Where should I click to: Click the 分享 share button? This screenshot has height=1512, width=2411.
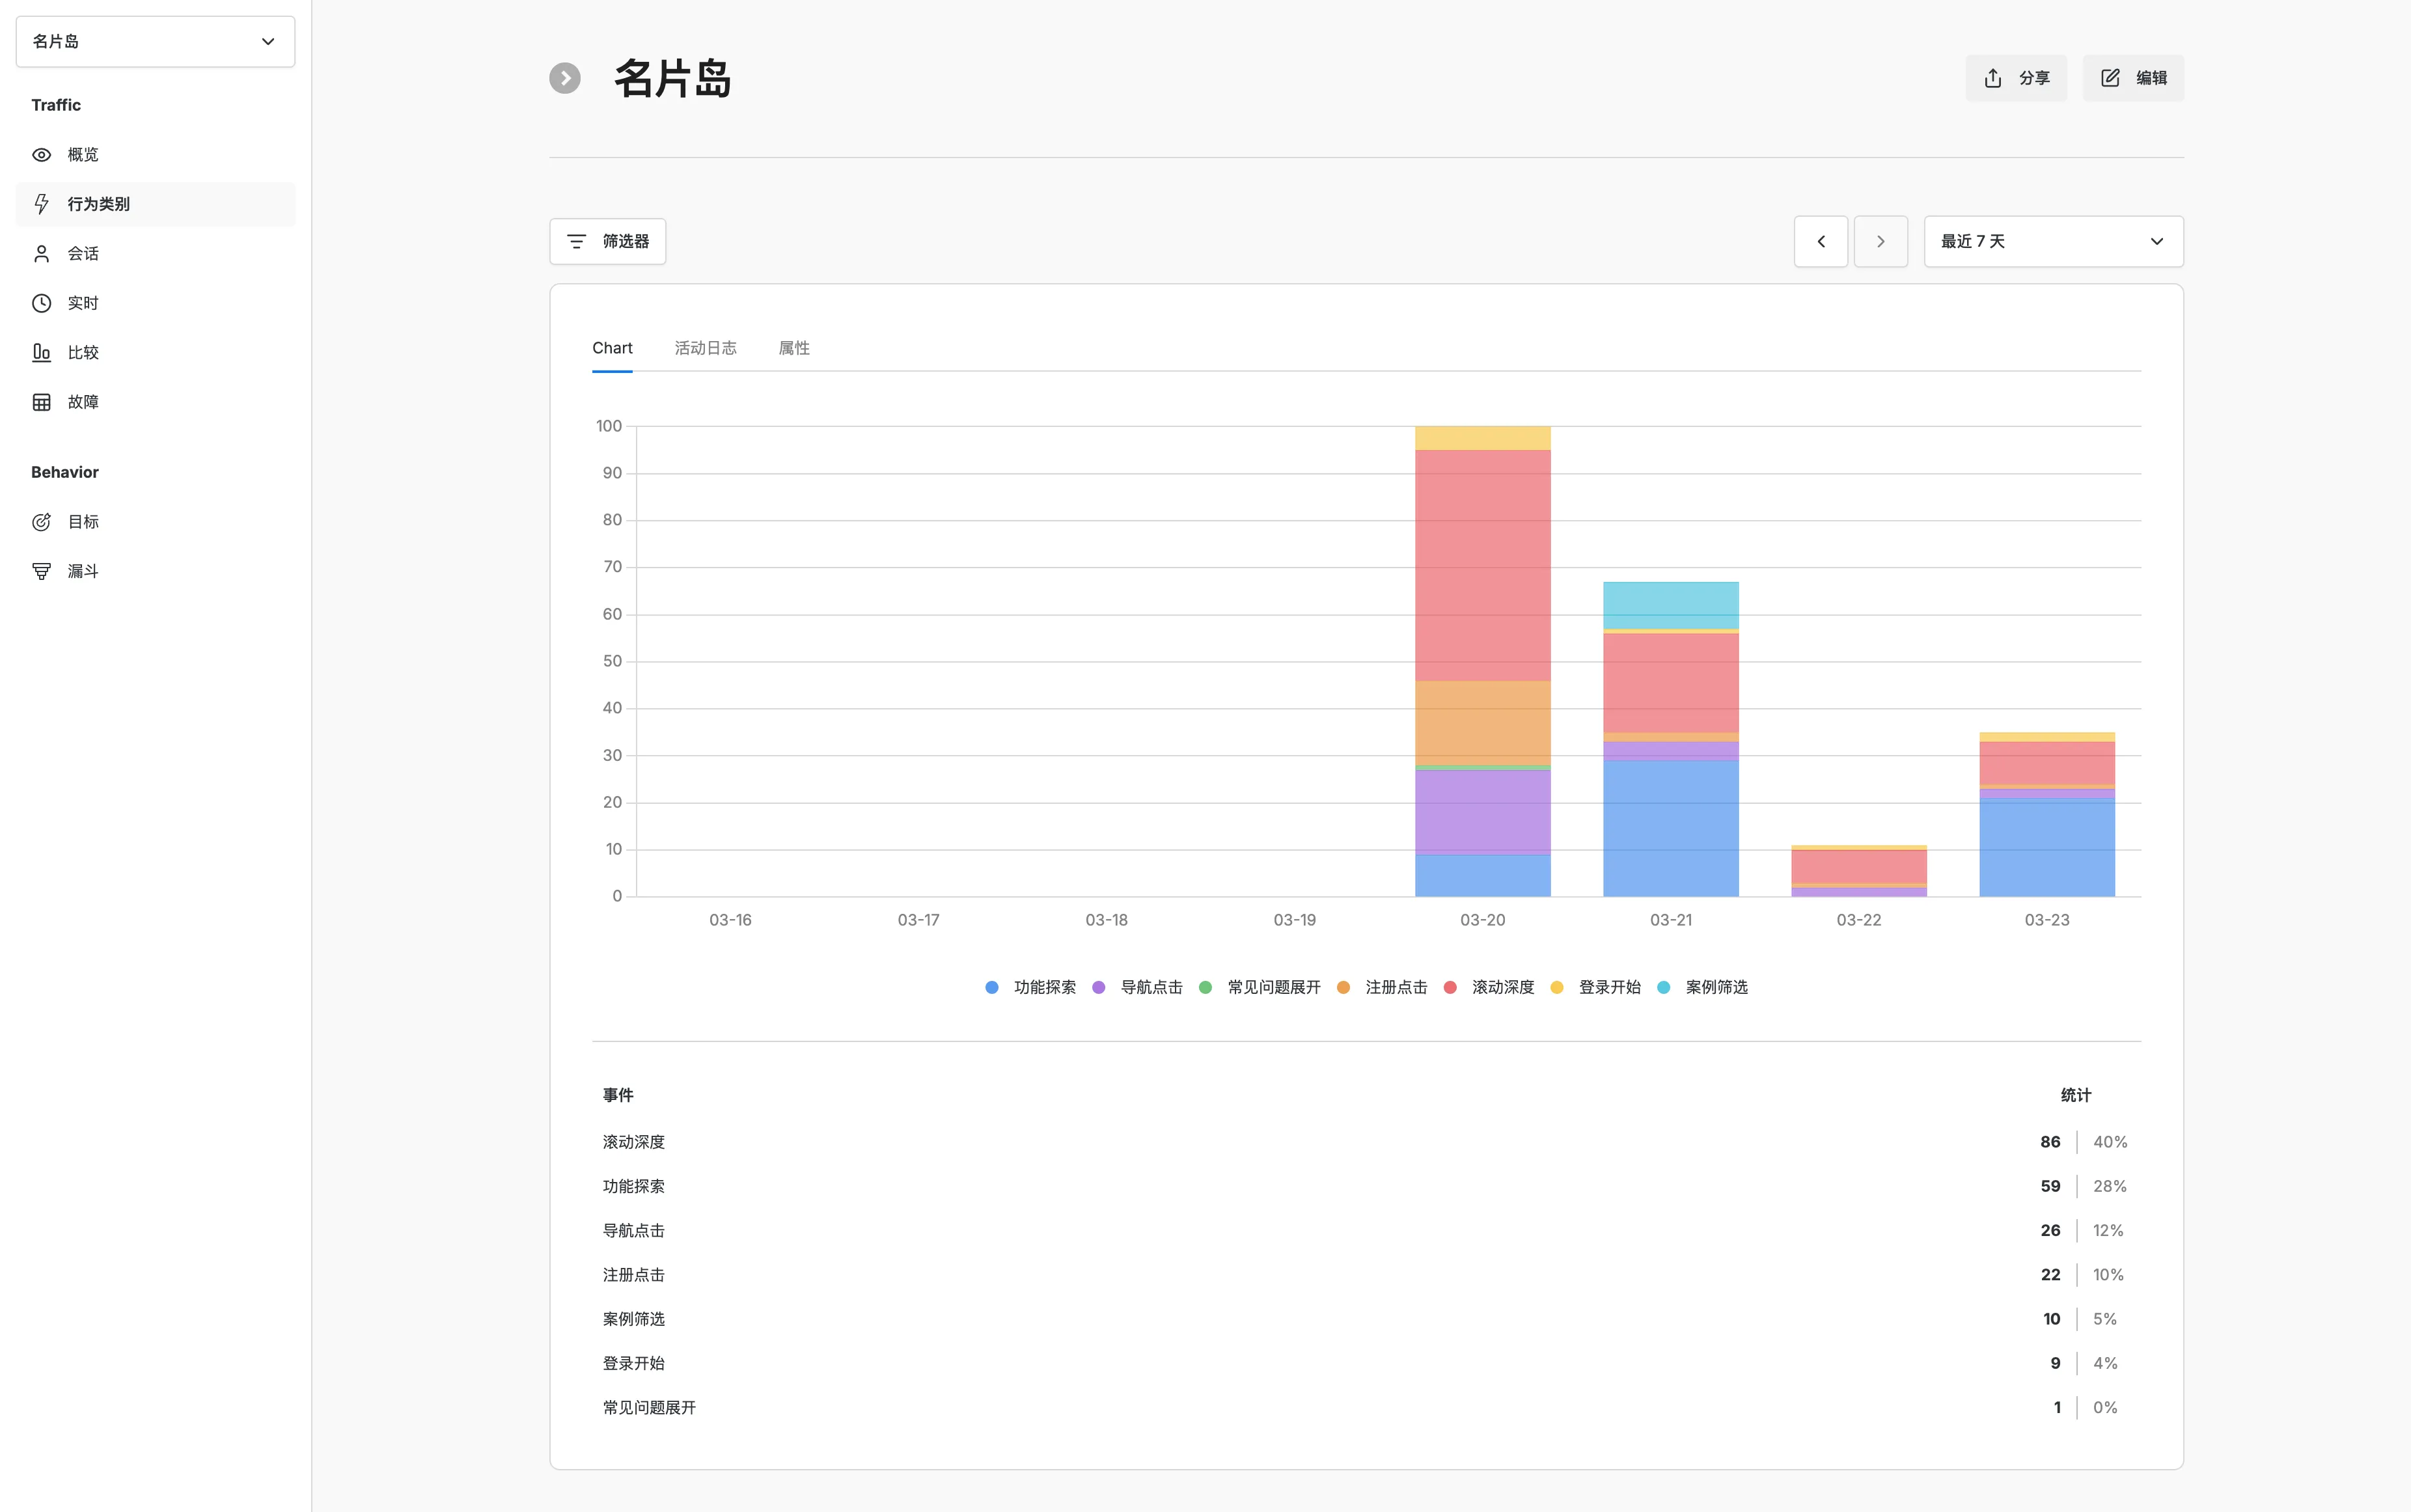tap(2016, 78)
